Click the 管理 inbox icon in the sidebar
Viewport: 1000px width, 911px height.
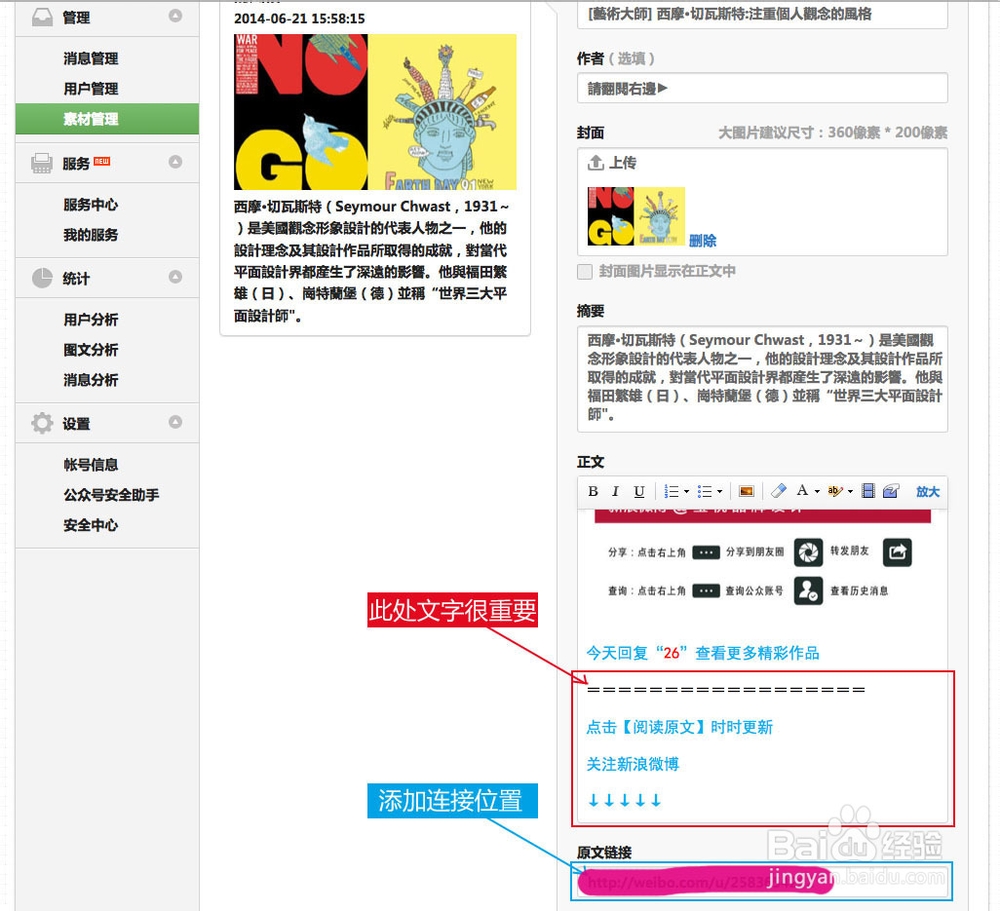[x=42, y=17]
